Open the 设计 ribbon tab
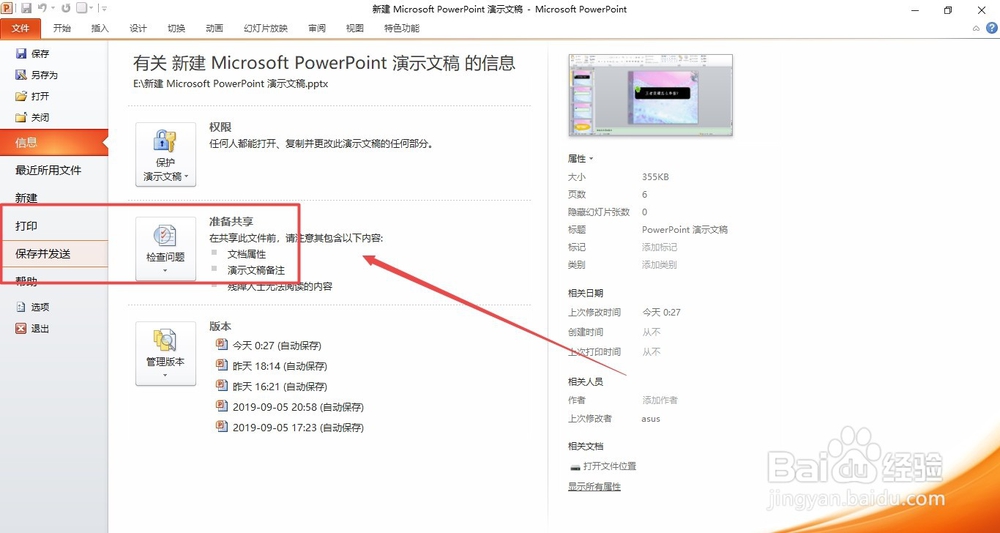 click(x=138, y=29)
